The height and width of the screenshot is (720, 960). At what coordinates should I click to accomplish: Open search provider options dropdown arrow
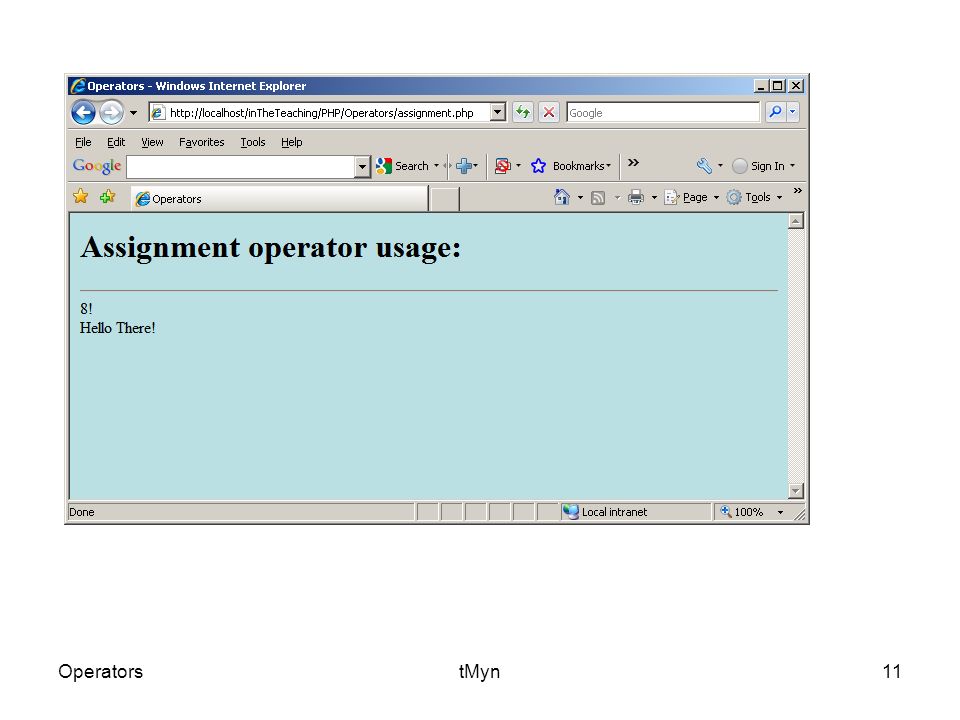point(793,112)
